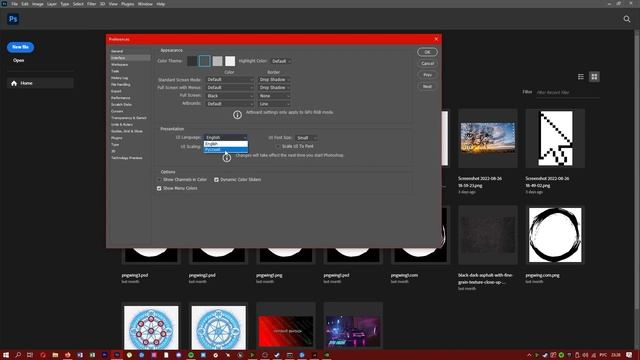Select the darkest Color Theme swatch
This screenshot has height=360, width=640.
point(192,61)
